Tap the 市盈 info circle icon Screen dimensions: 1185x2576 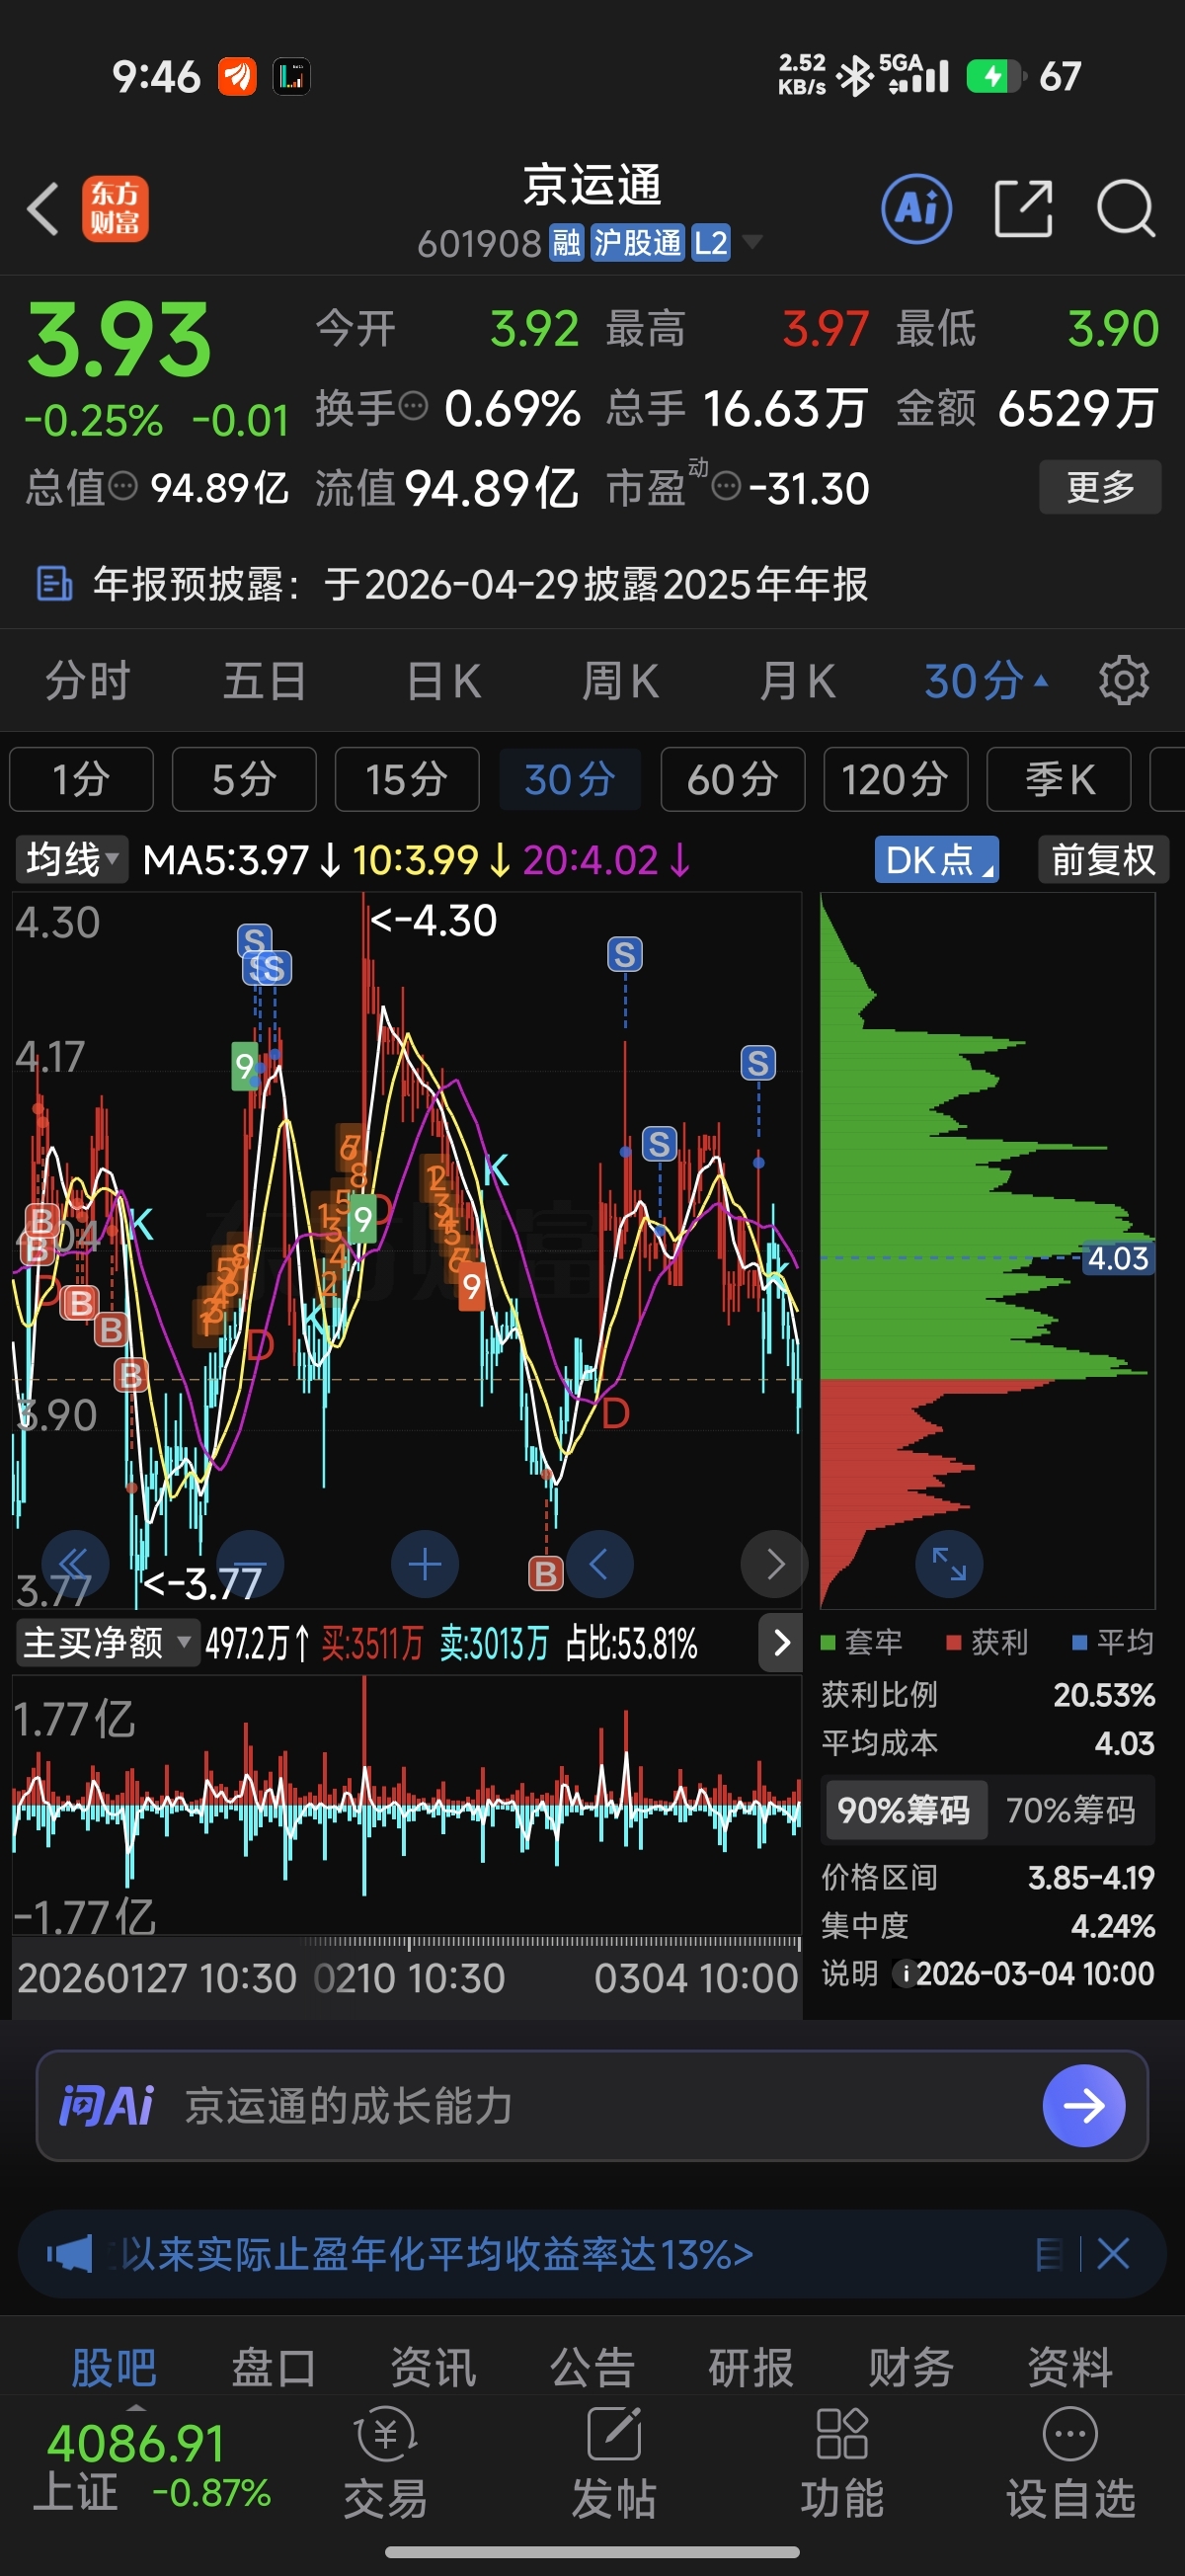pyautogui.click(x=726, y=486)
